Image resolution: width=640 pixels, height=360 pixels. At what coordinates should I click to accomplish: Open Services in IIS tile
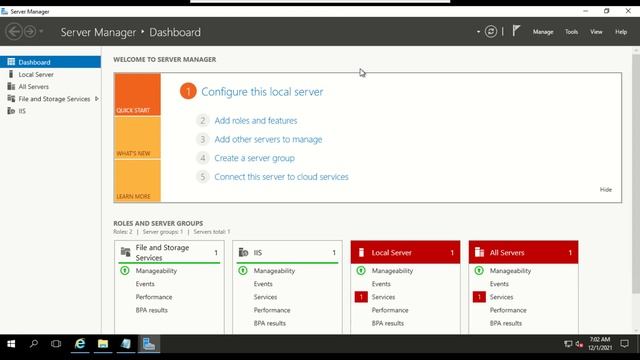coord(265,297)
